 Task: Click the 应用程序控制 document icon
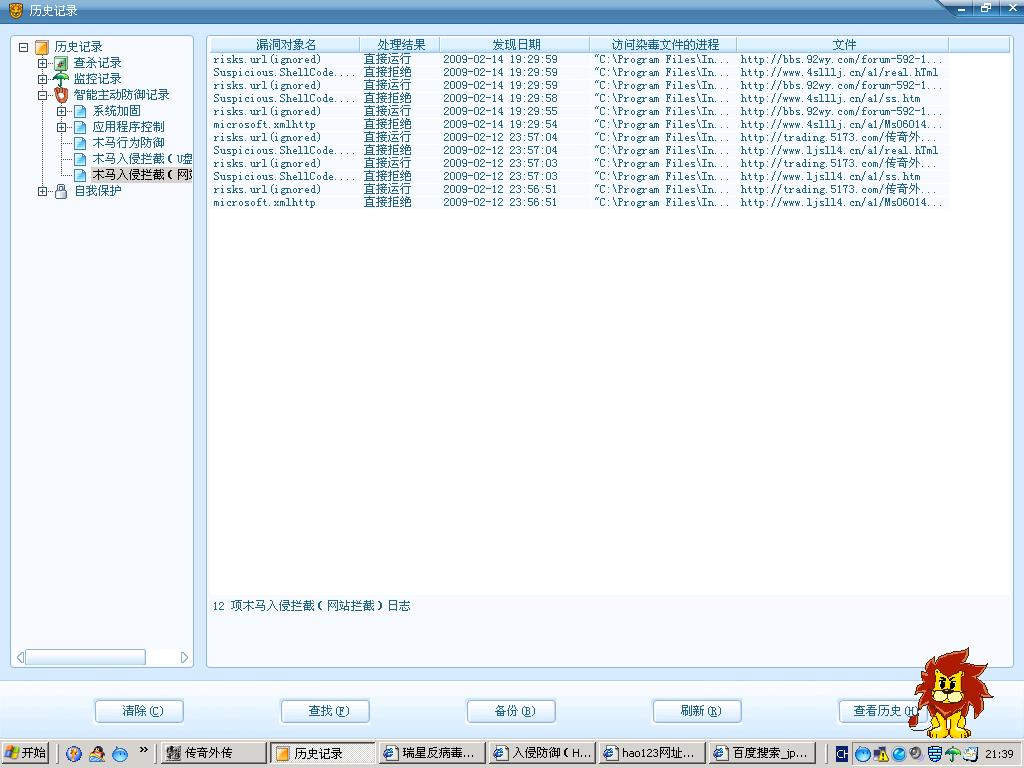(80, 127)
